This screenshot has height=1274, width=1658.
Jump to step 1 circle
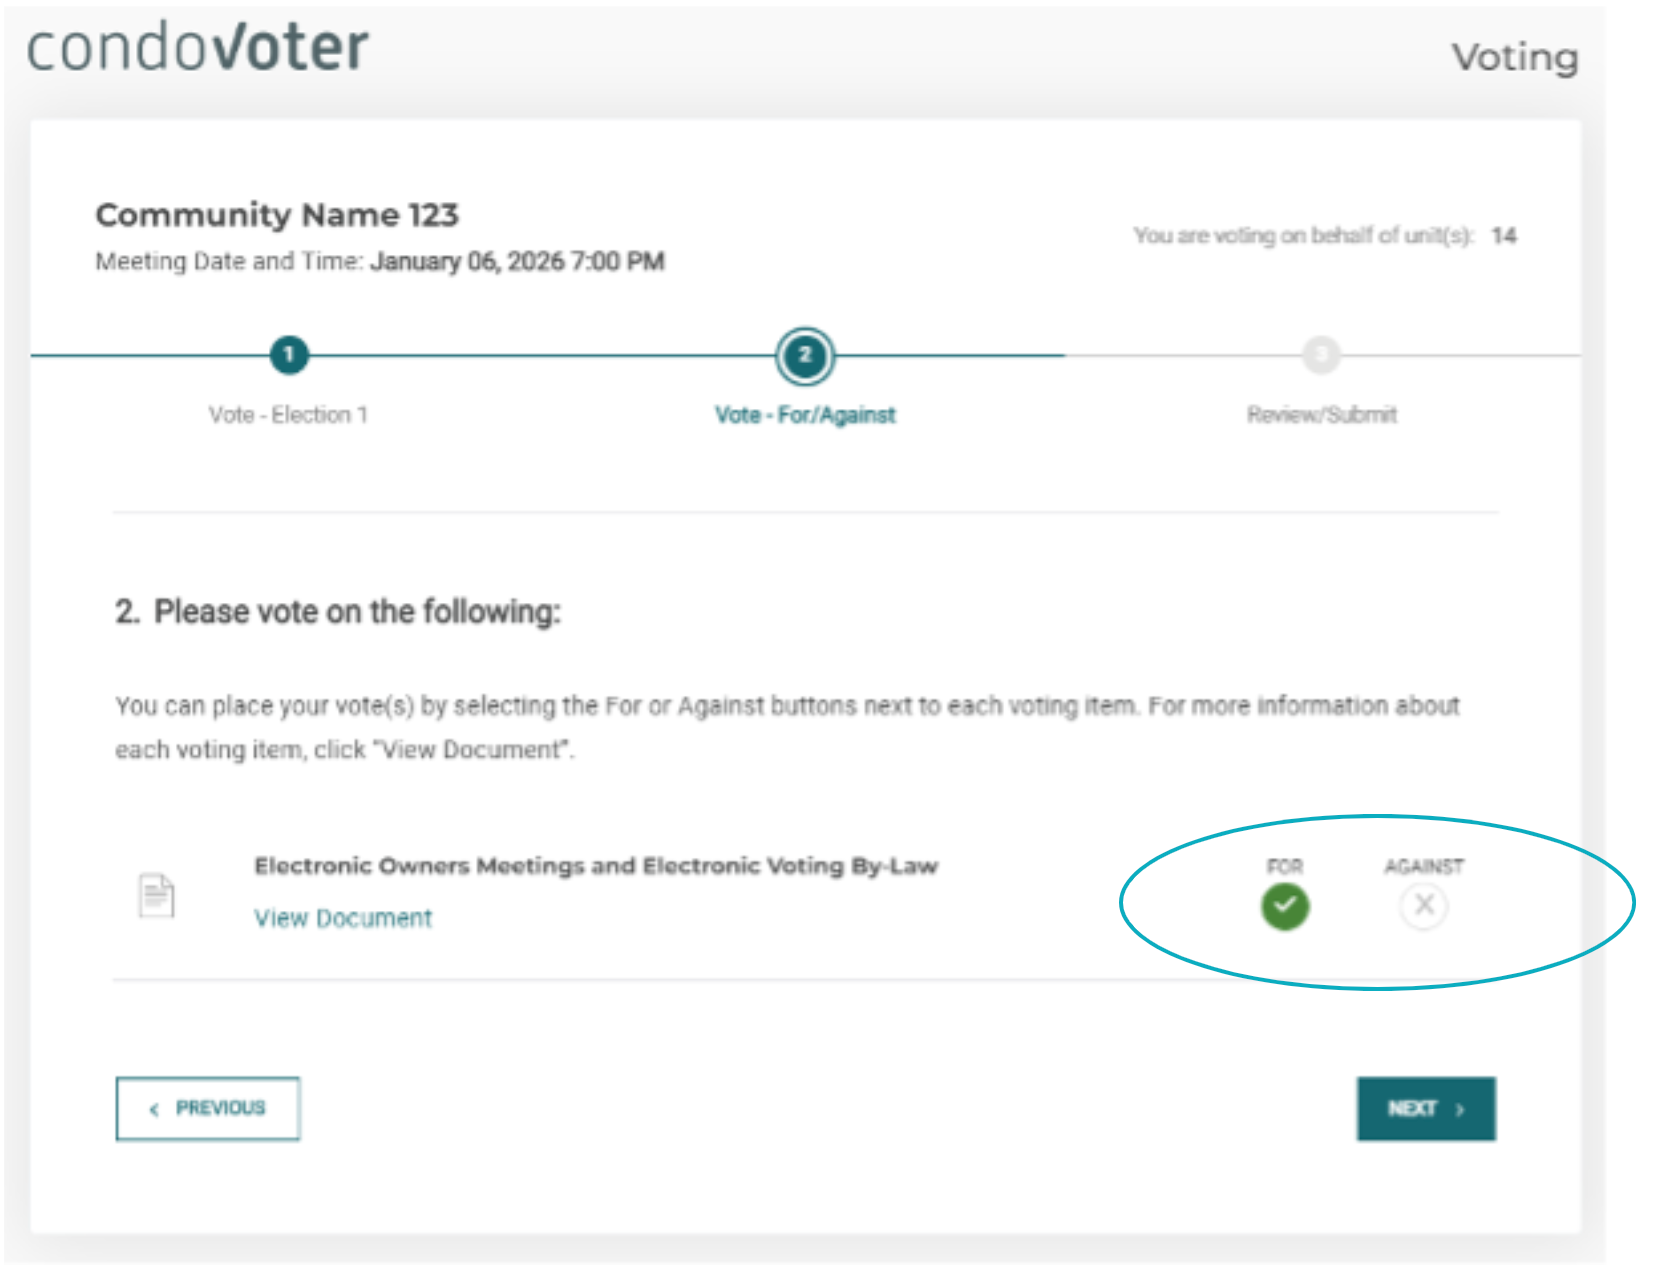289,354
